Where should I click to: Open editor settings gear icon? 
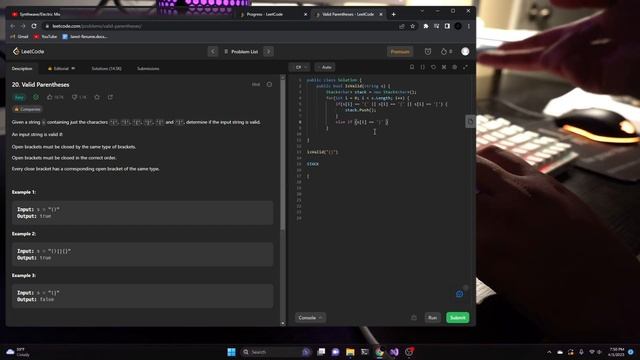454,67
